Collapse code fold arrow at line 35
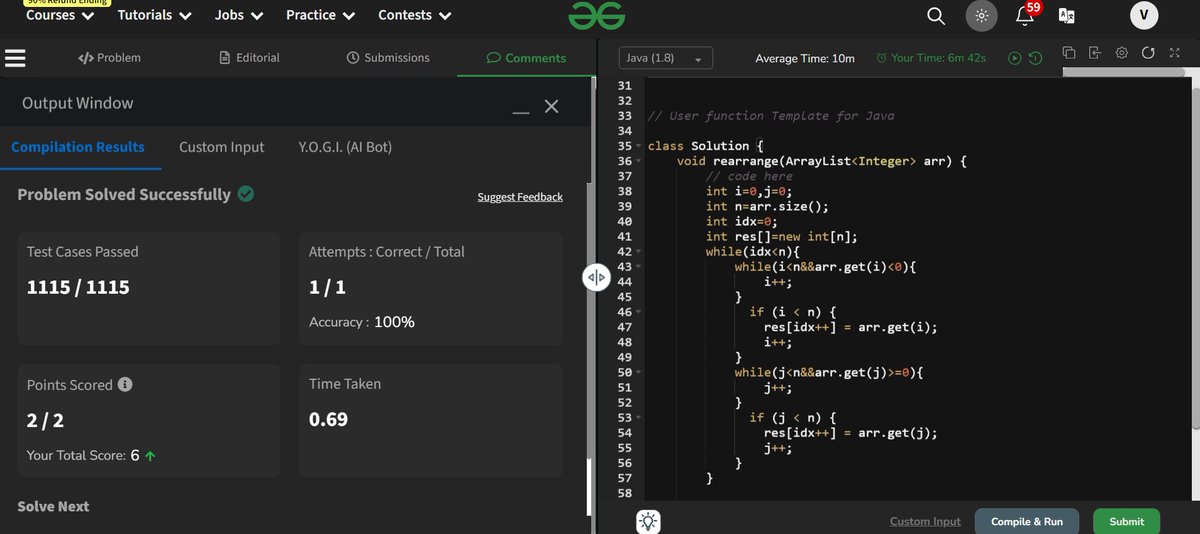Screen dimensions: 1200x534 638,146
